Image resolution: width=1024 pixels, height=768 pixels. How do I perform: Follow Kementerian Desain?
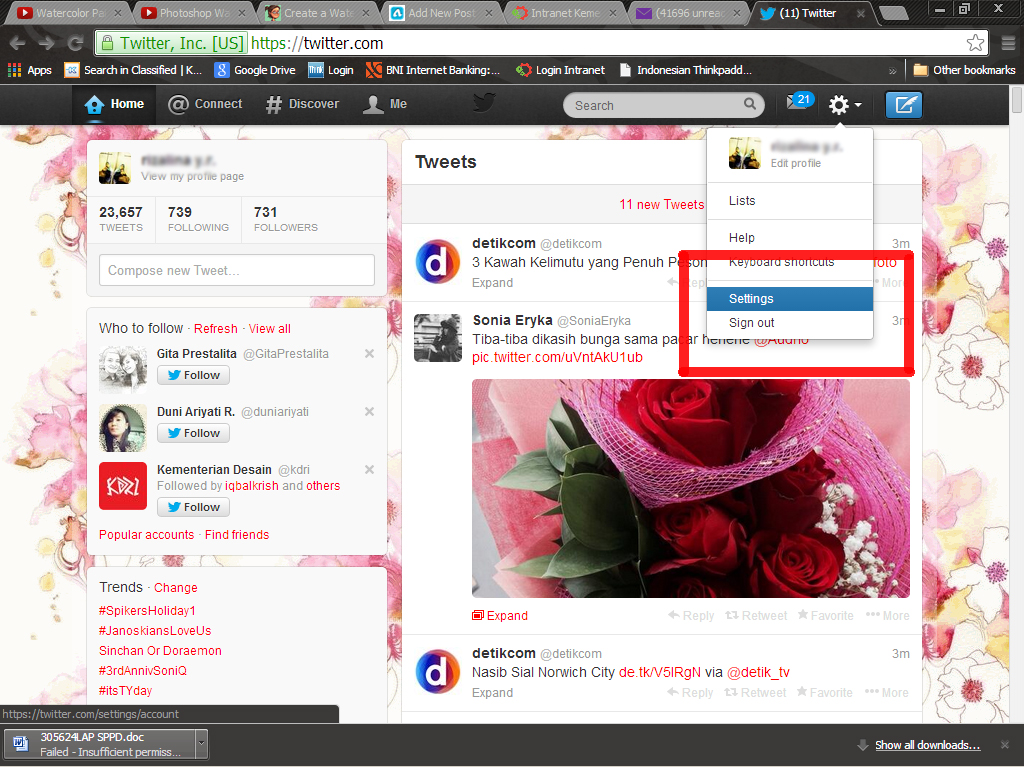click(193, 507)
